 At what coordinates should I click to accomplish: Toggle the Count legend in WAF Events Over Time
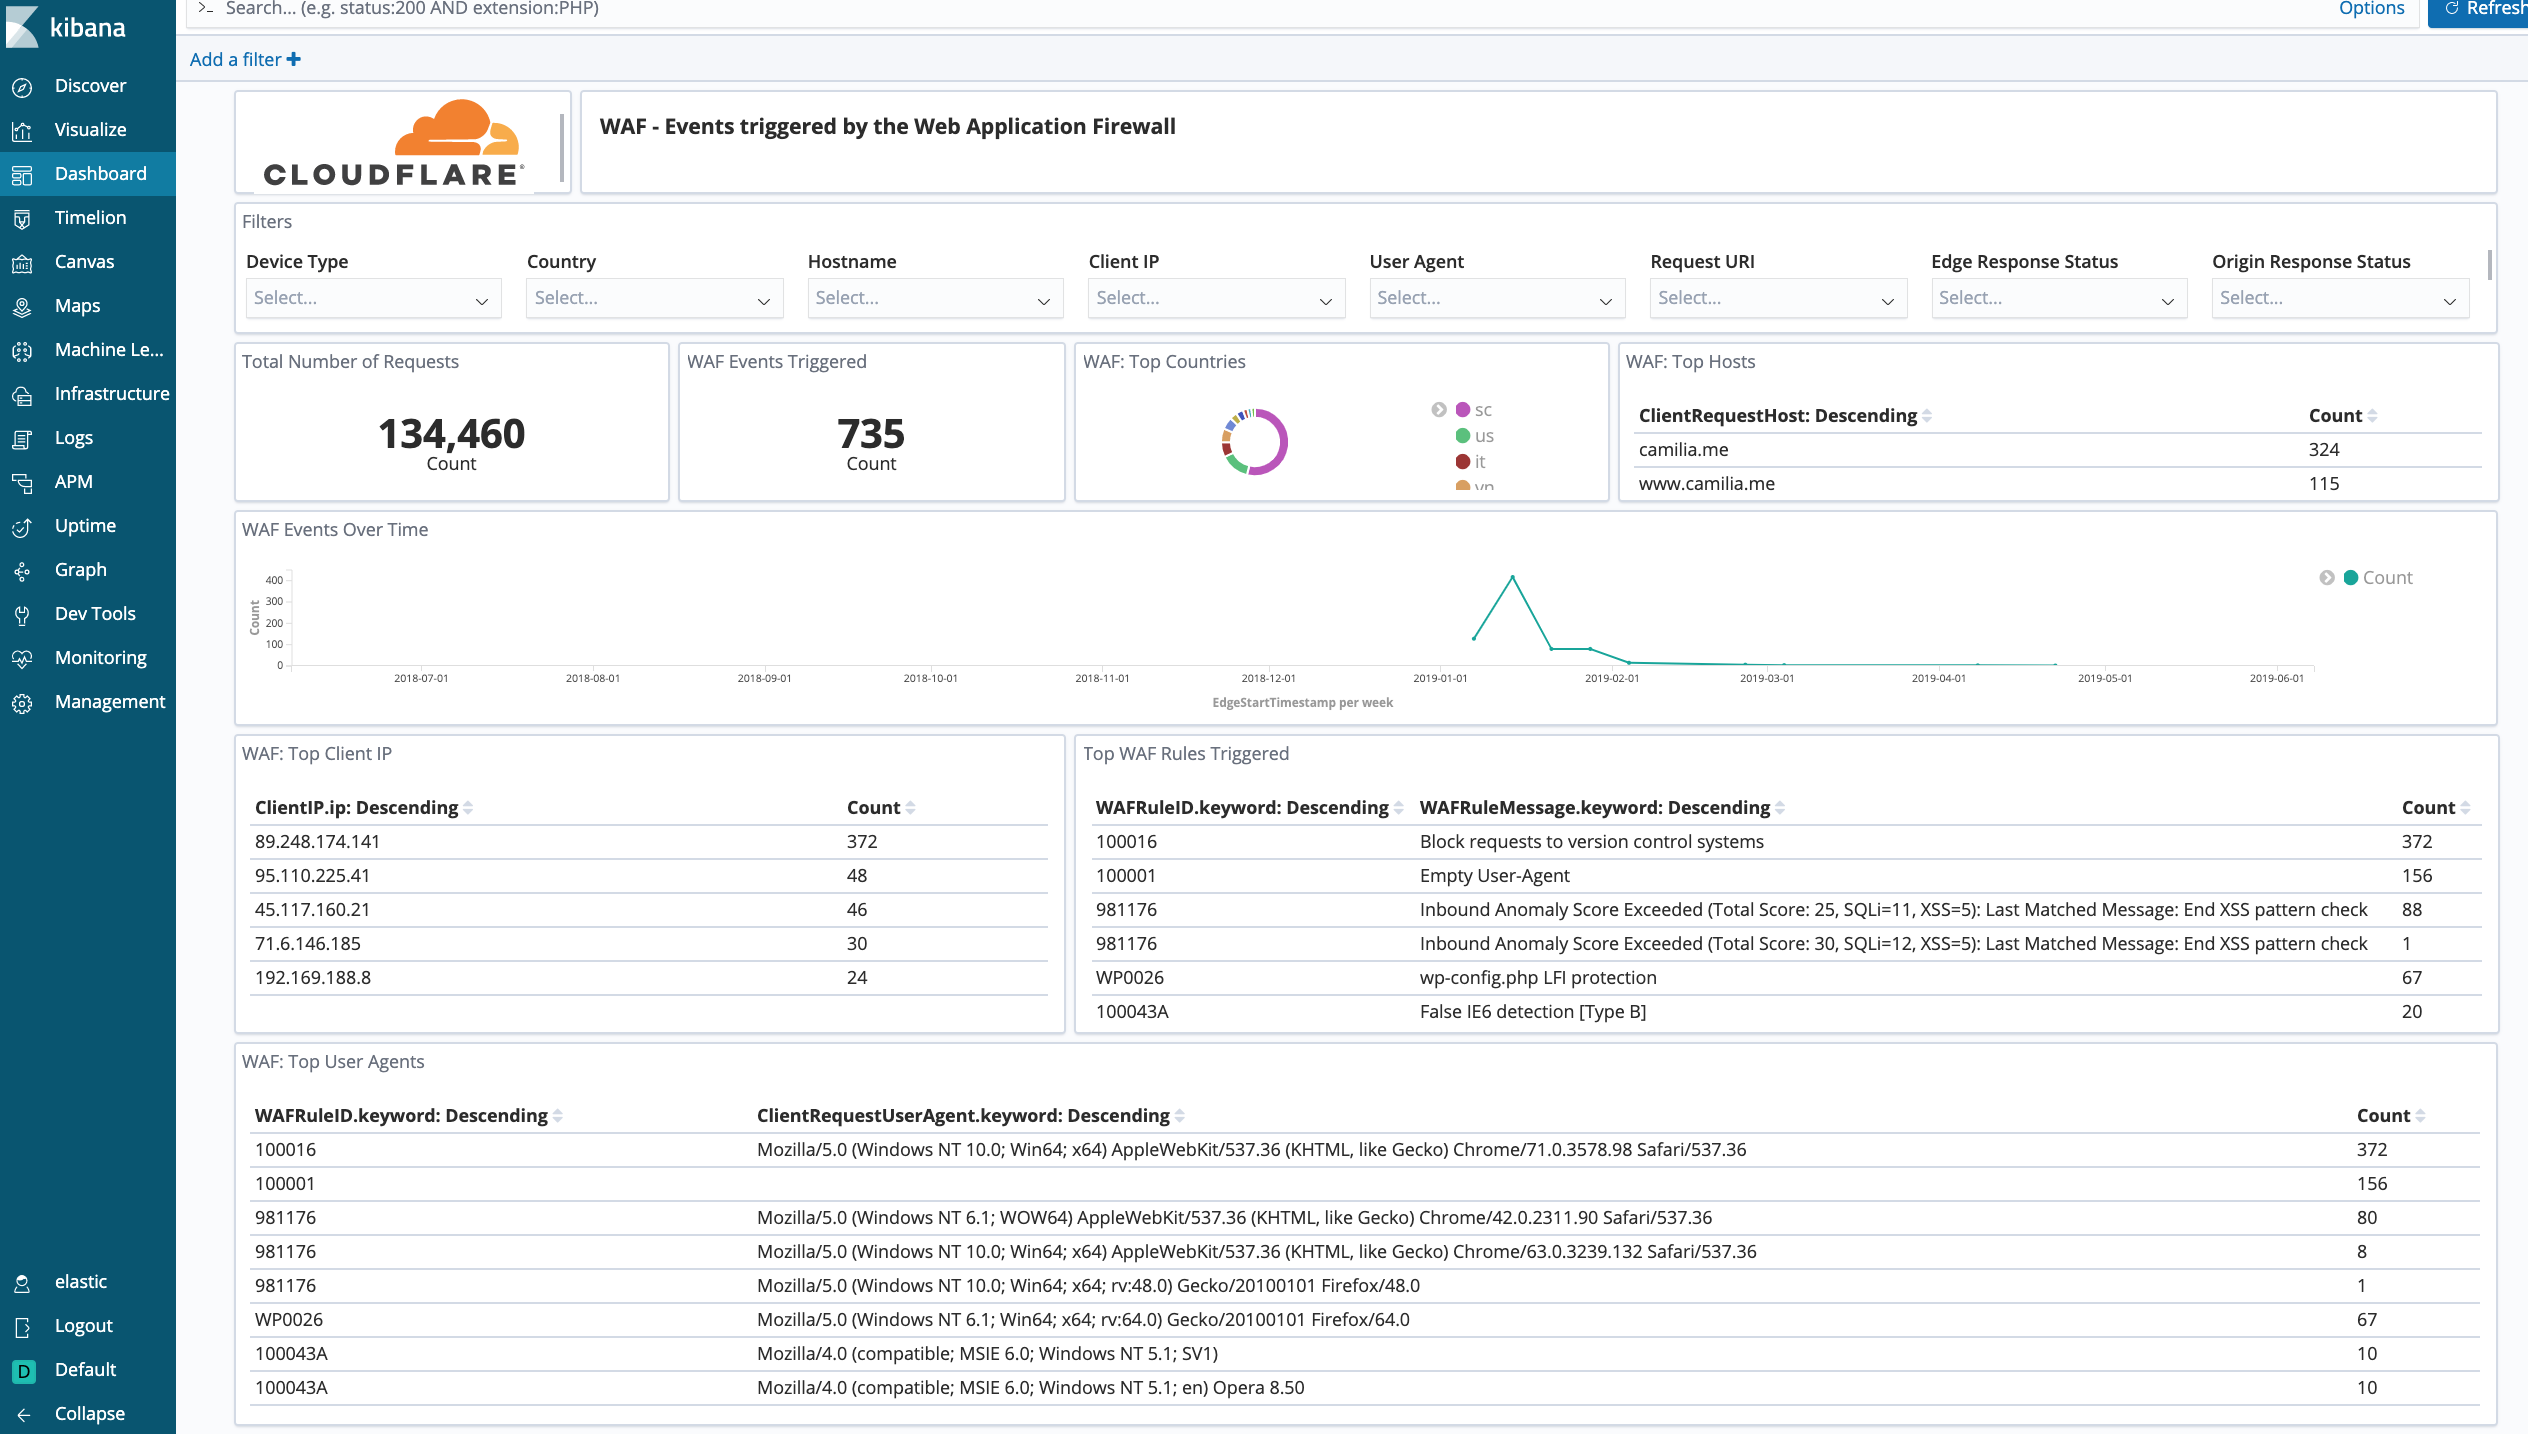(2385, 577)
